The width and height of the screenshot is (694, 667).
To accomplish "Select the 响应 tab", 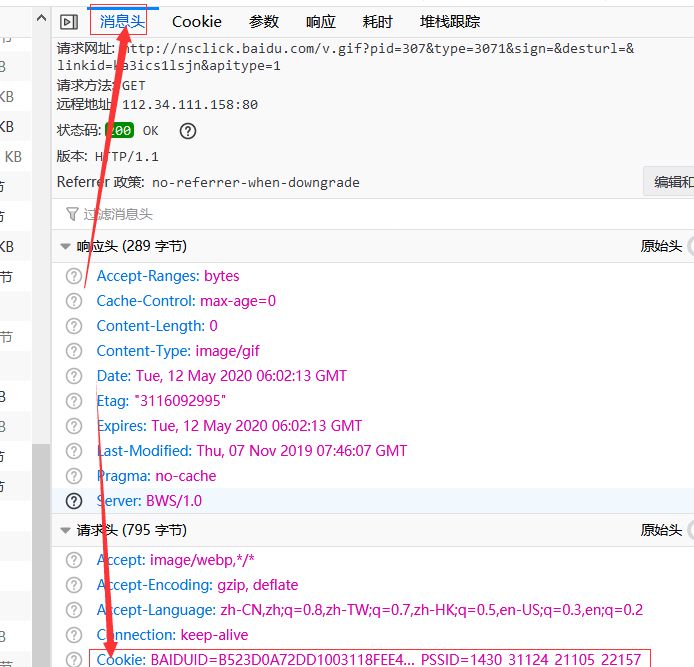I will coord(321,21).
